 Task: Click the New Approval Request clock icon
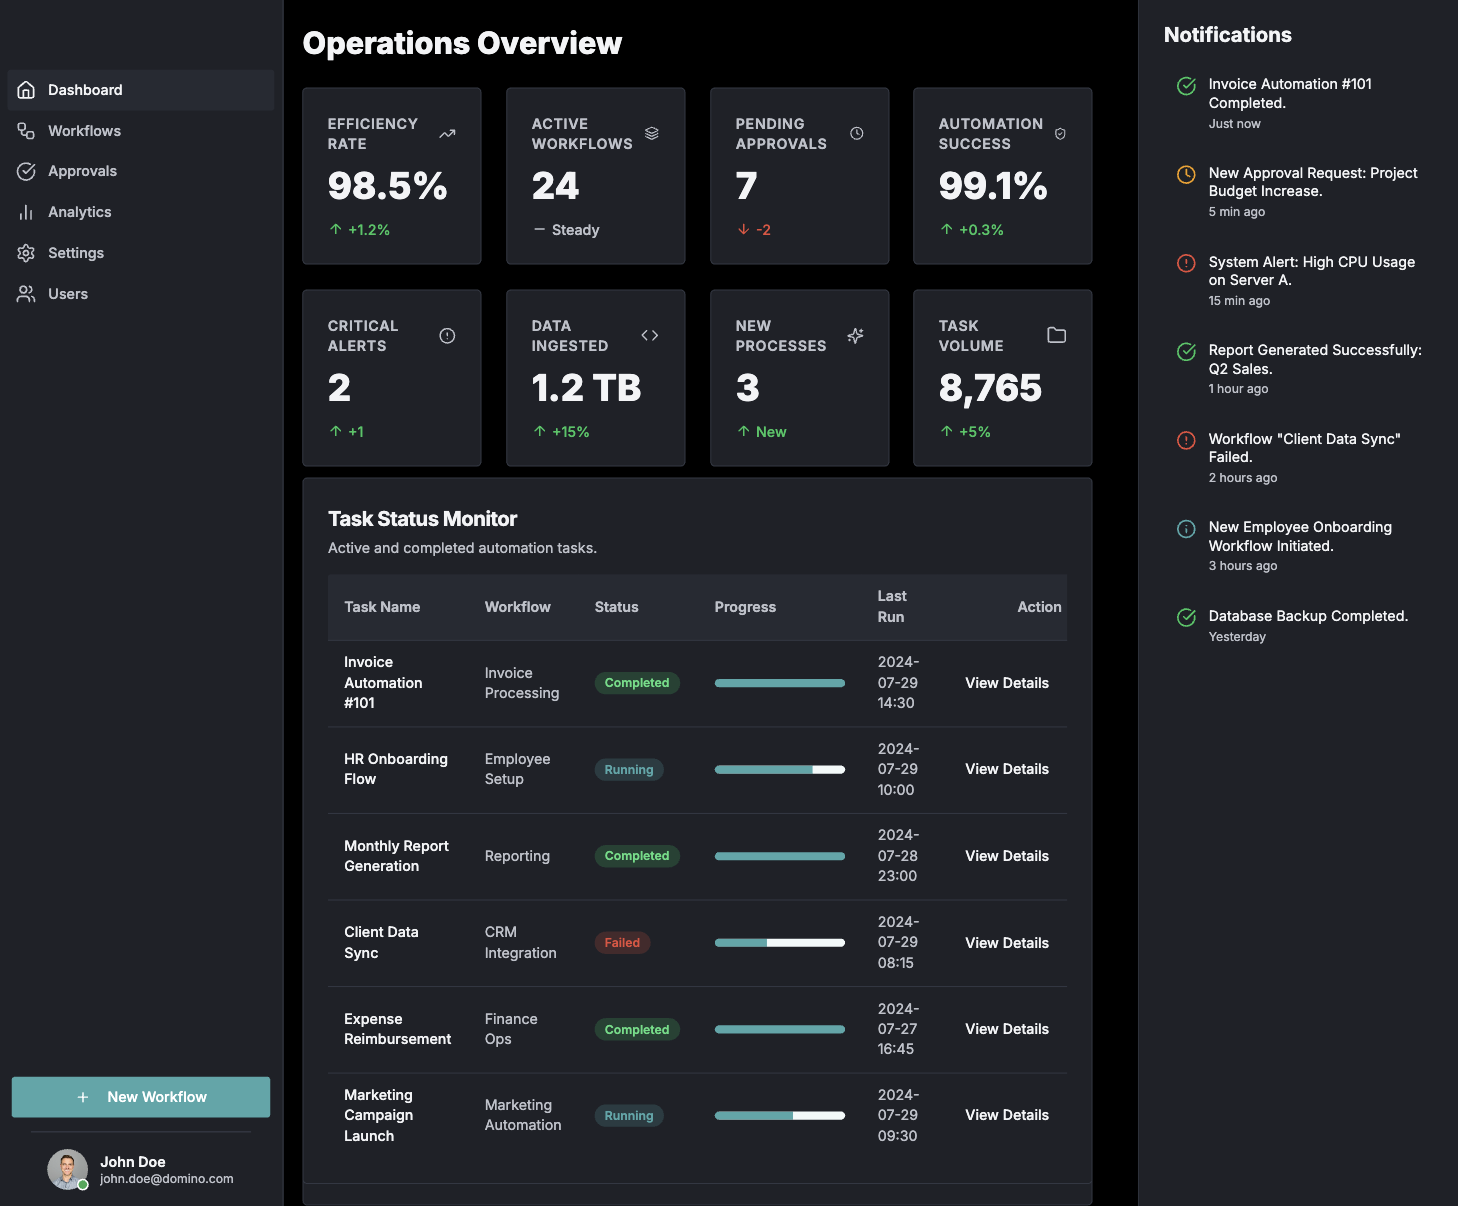coord(1186,174)
